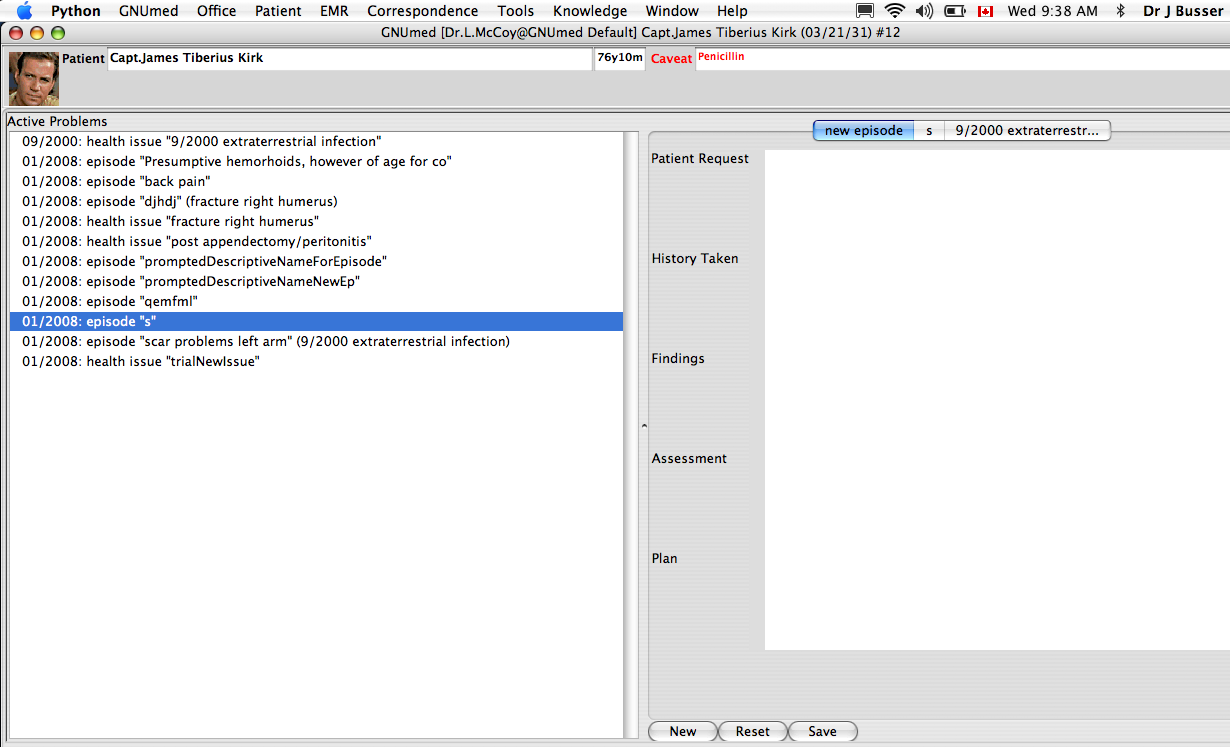1230x747 pixels.
Task: Open the Help menu
Action: pyautogui.click(x=732, y=11)
